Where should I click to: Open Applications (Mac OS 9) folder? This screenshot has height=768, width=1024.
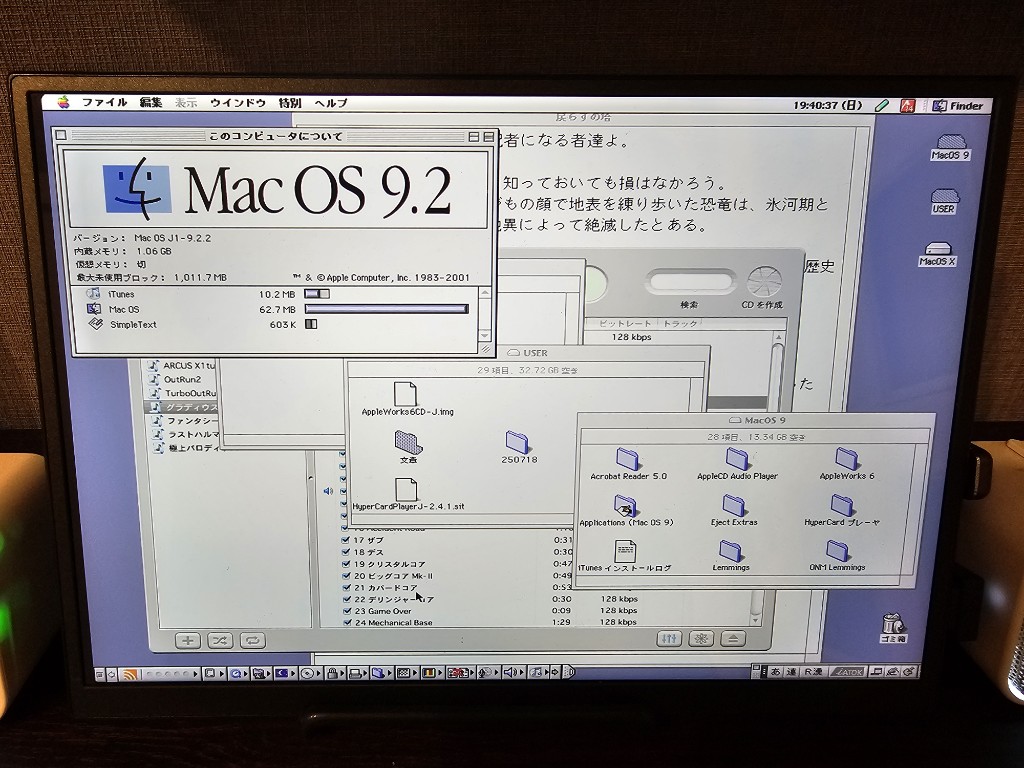626,511
